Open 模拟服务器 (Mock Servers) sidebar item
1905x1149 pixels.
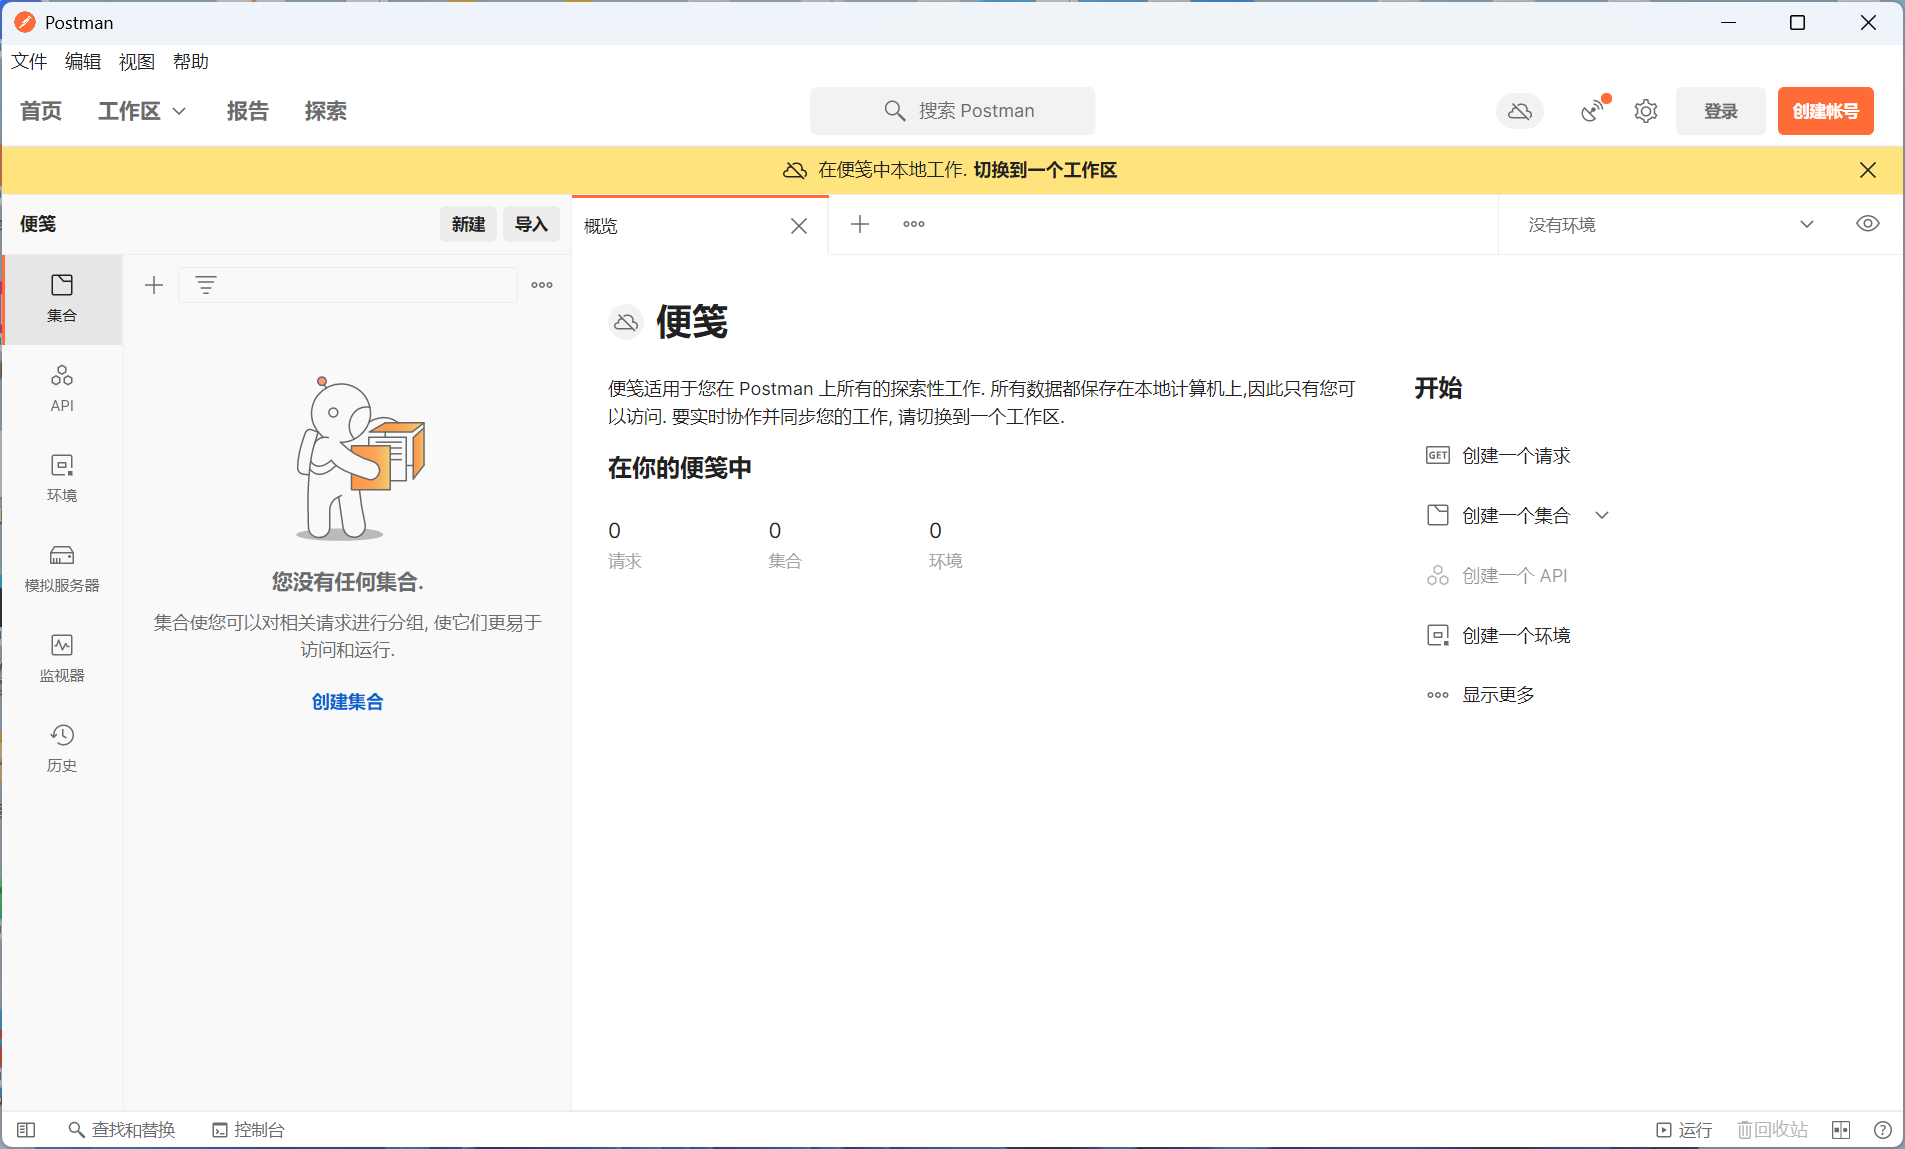tap(62, 569)
